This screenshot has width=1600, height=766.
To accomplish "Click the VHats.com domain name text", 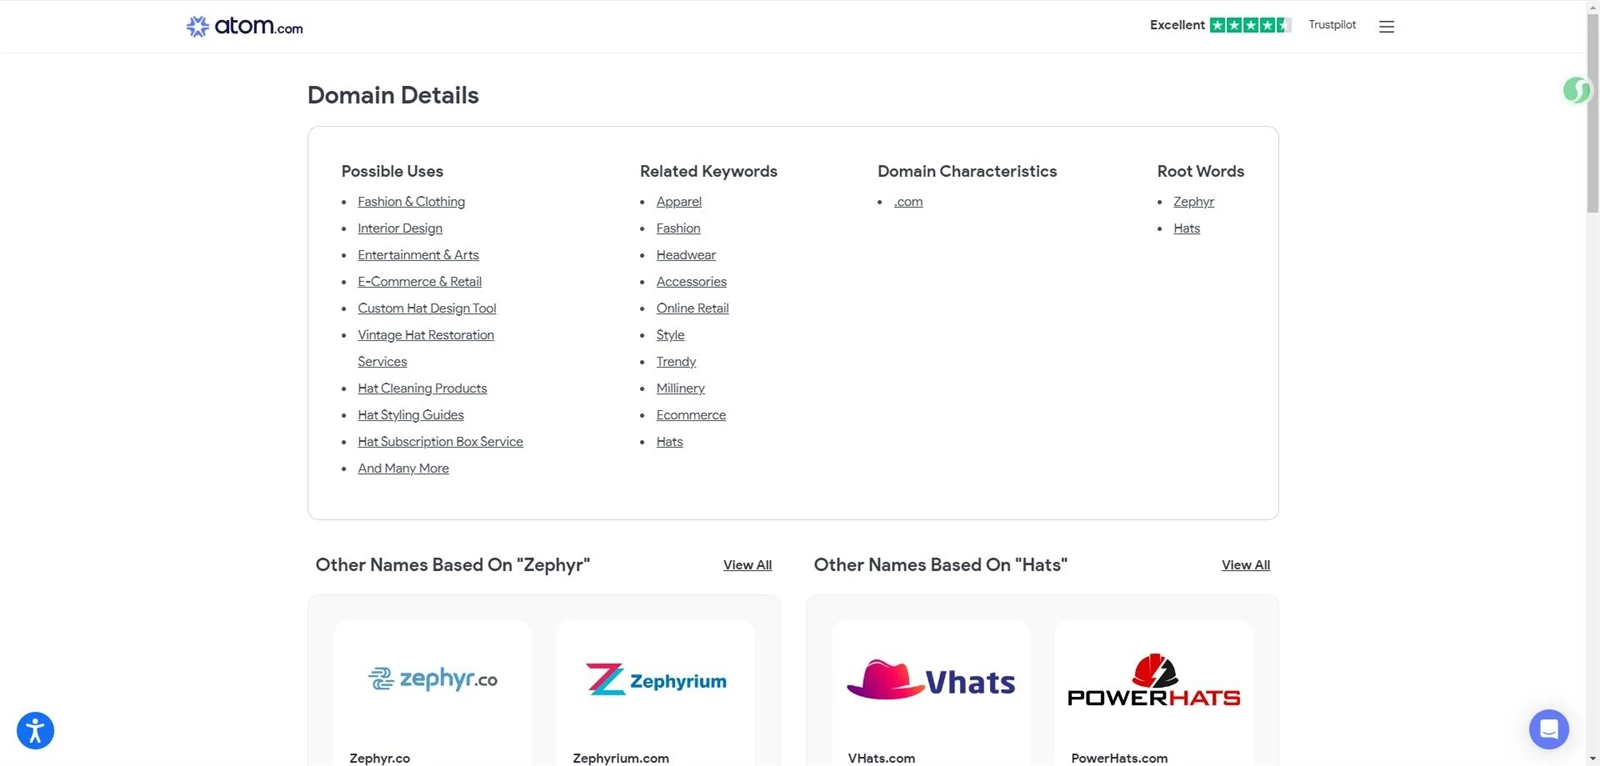I will click(x=881, y=758).
